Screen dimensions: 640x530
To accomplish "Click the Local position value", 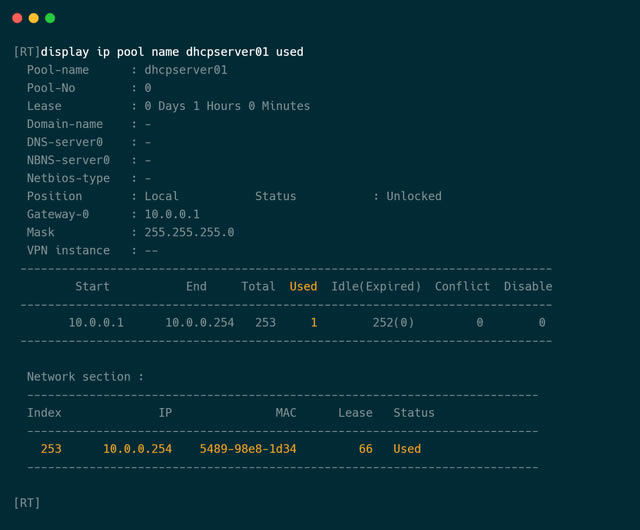I will (x=162, y=196).
